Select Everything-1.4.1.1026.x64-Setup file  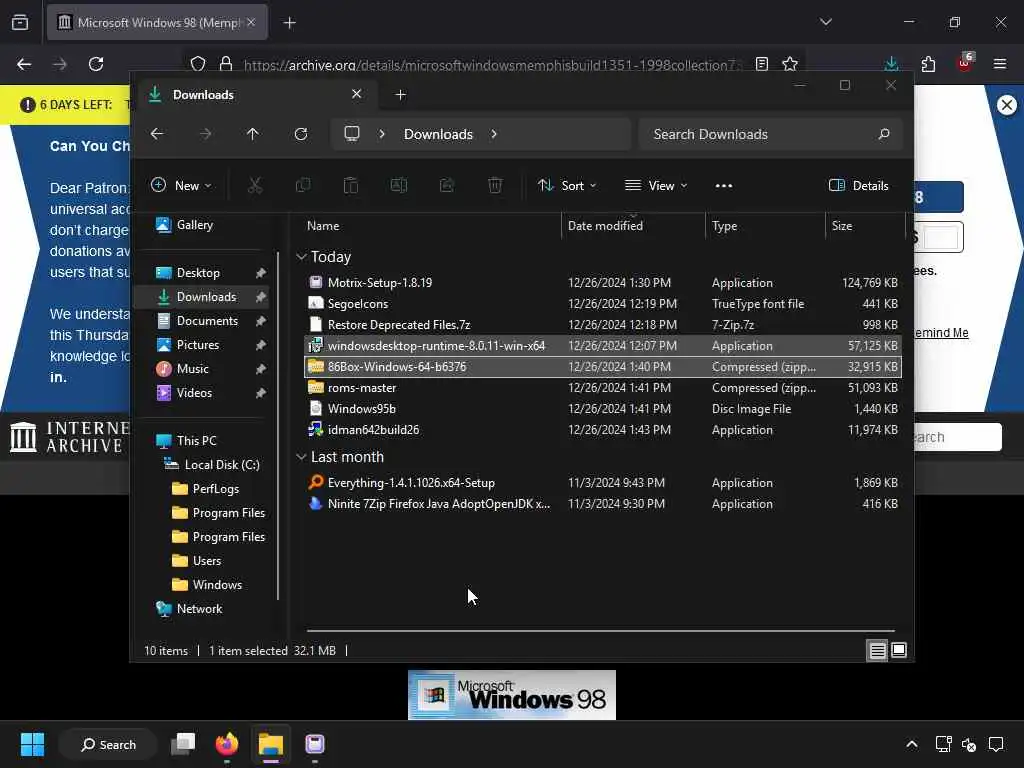tap(602, 483)
